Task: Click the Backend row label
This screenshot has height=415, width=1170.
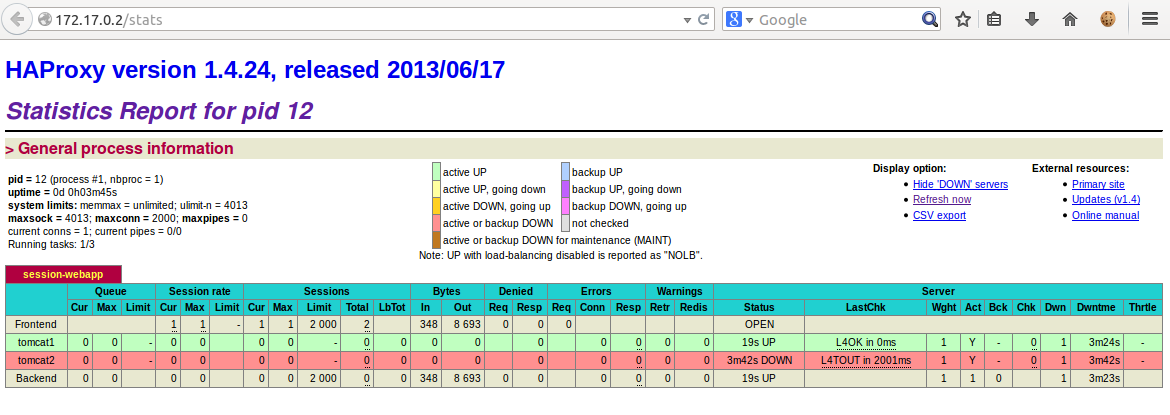Action: (x=37, y=378)
